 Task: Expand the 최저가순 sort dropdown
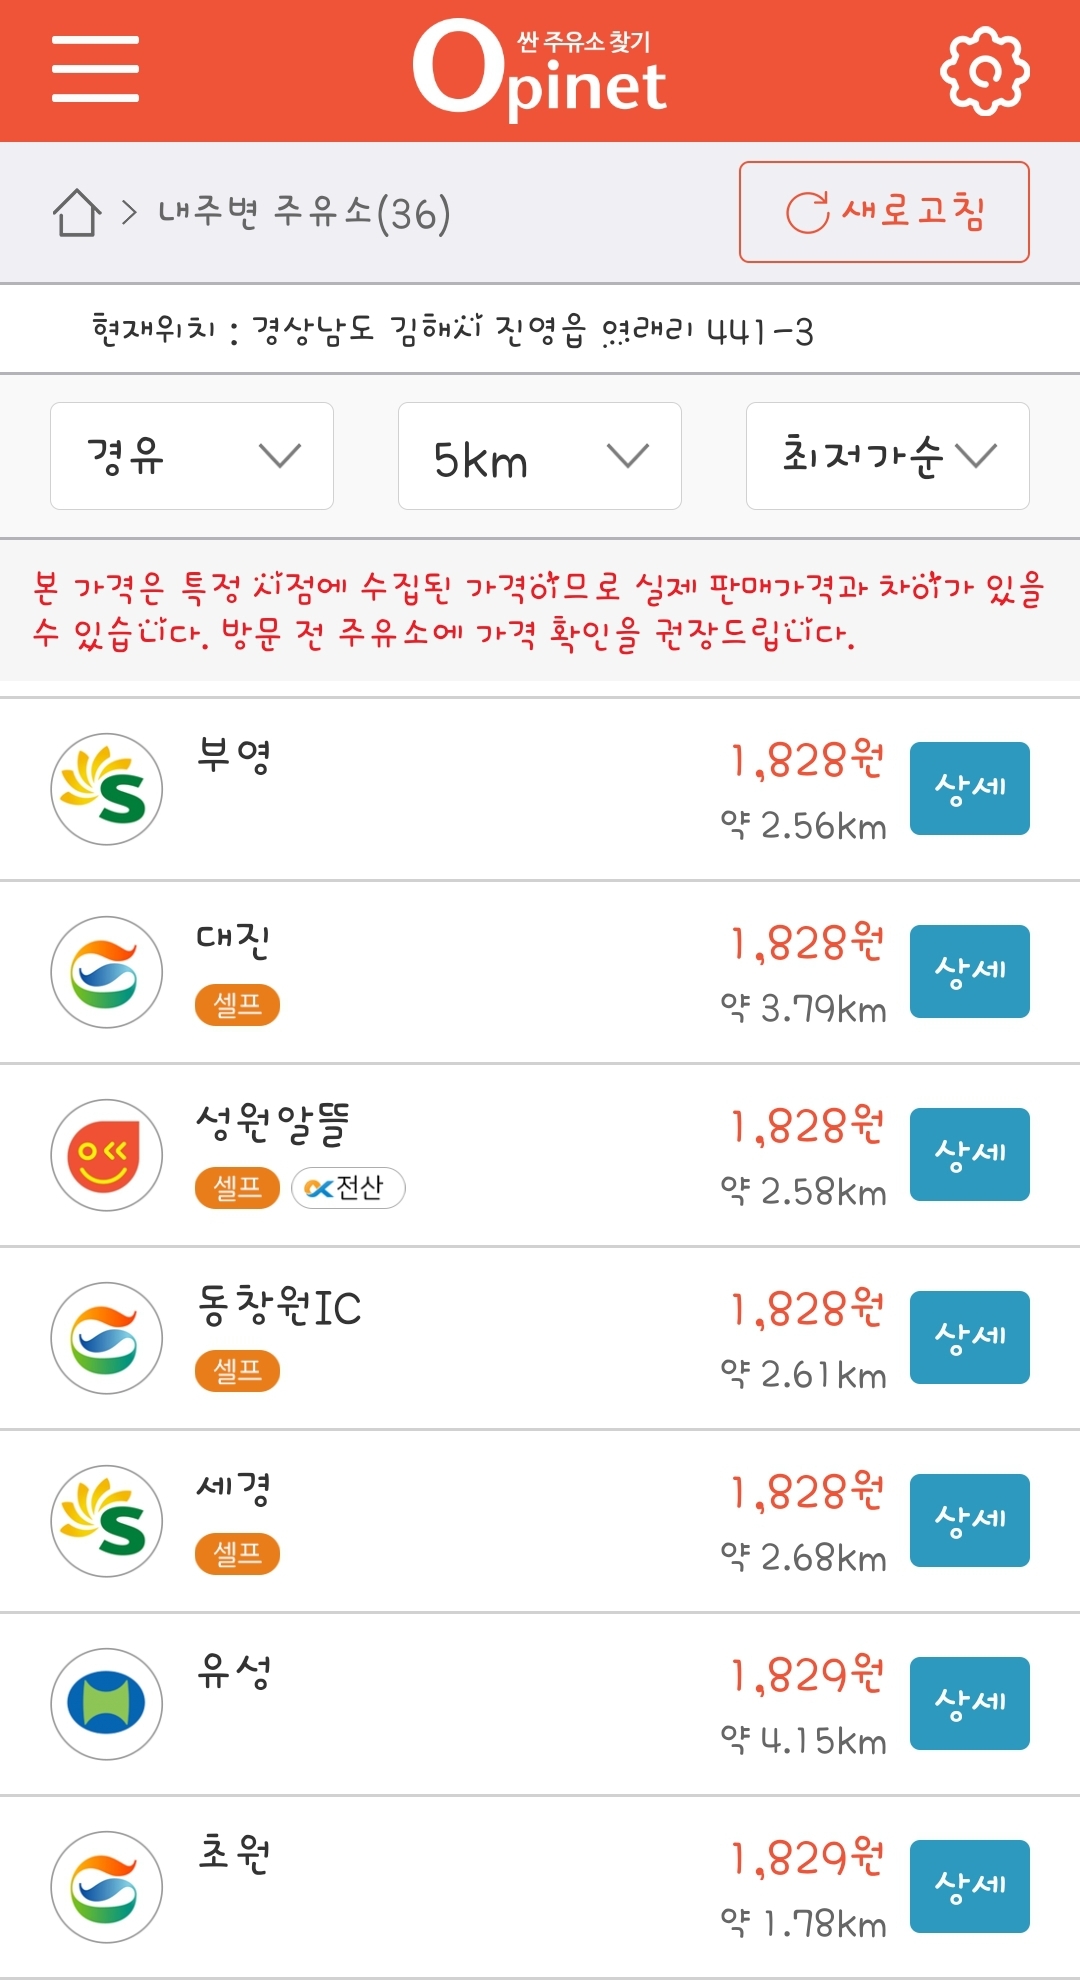pyautogui.click(x=888, y=456)
